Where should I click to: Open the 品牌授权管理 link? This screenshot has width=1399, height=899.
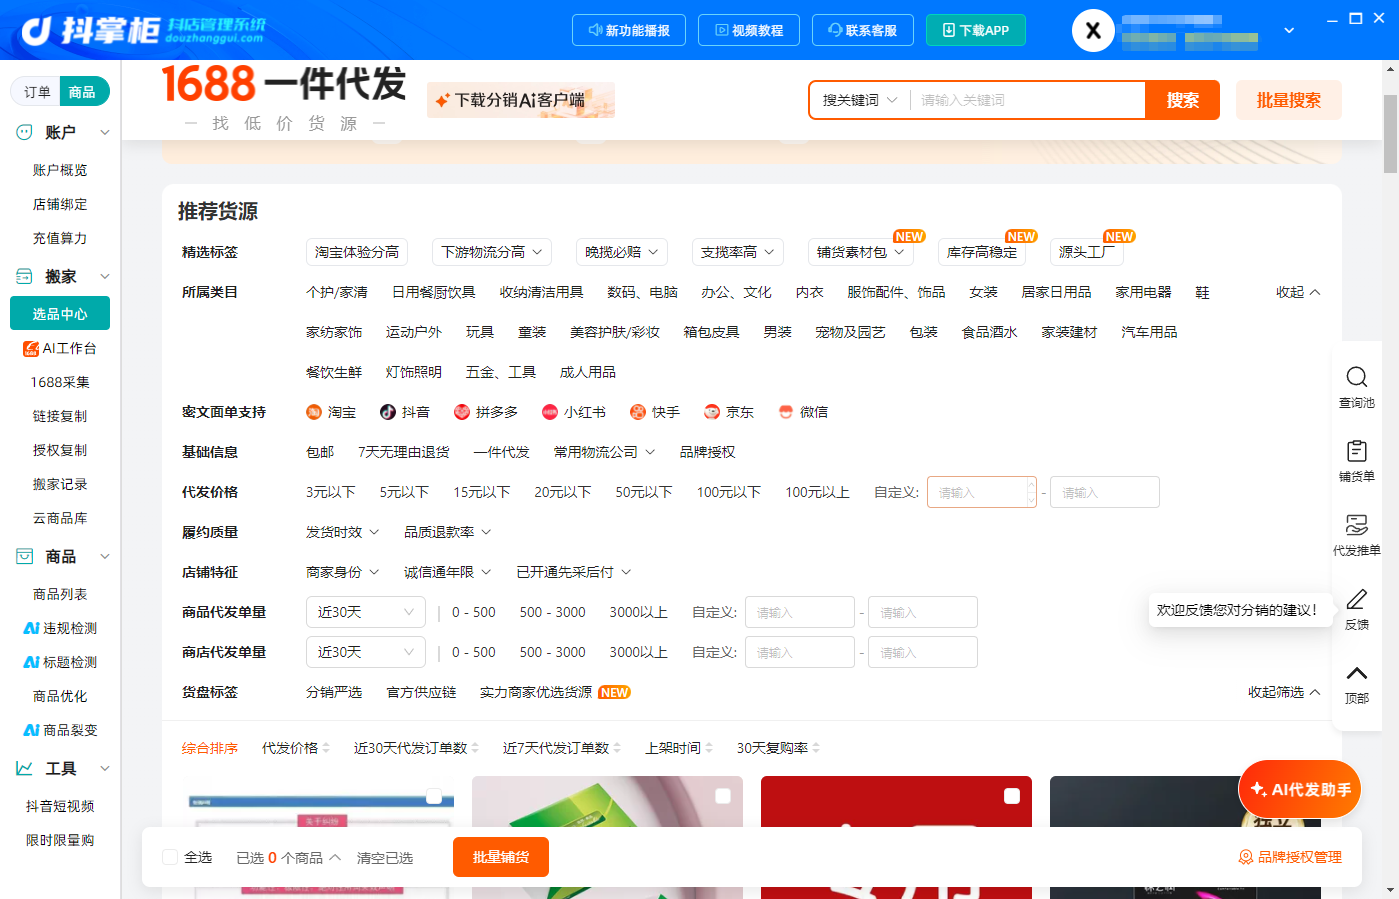click(x=1290, y=857)
